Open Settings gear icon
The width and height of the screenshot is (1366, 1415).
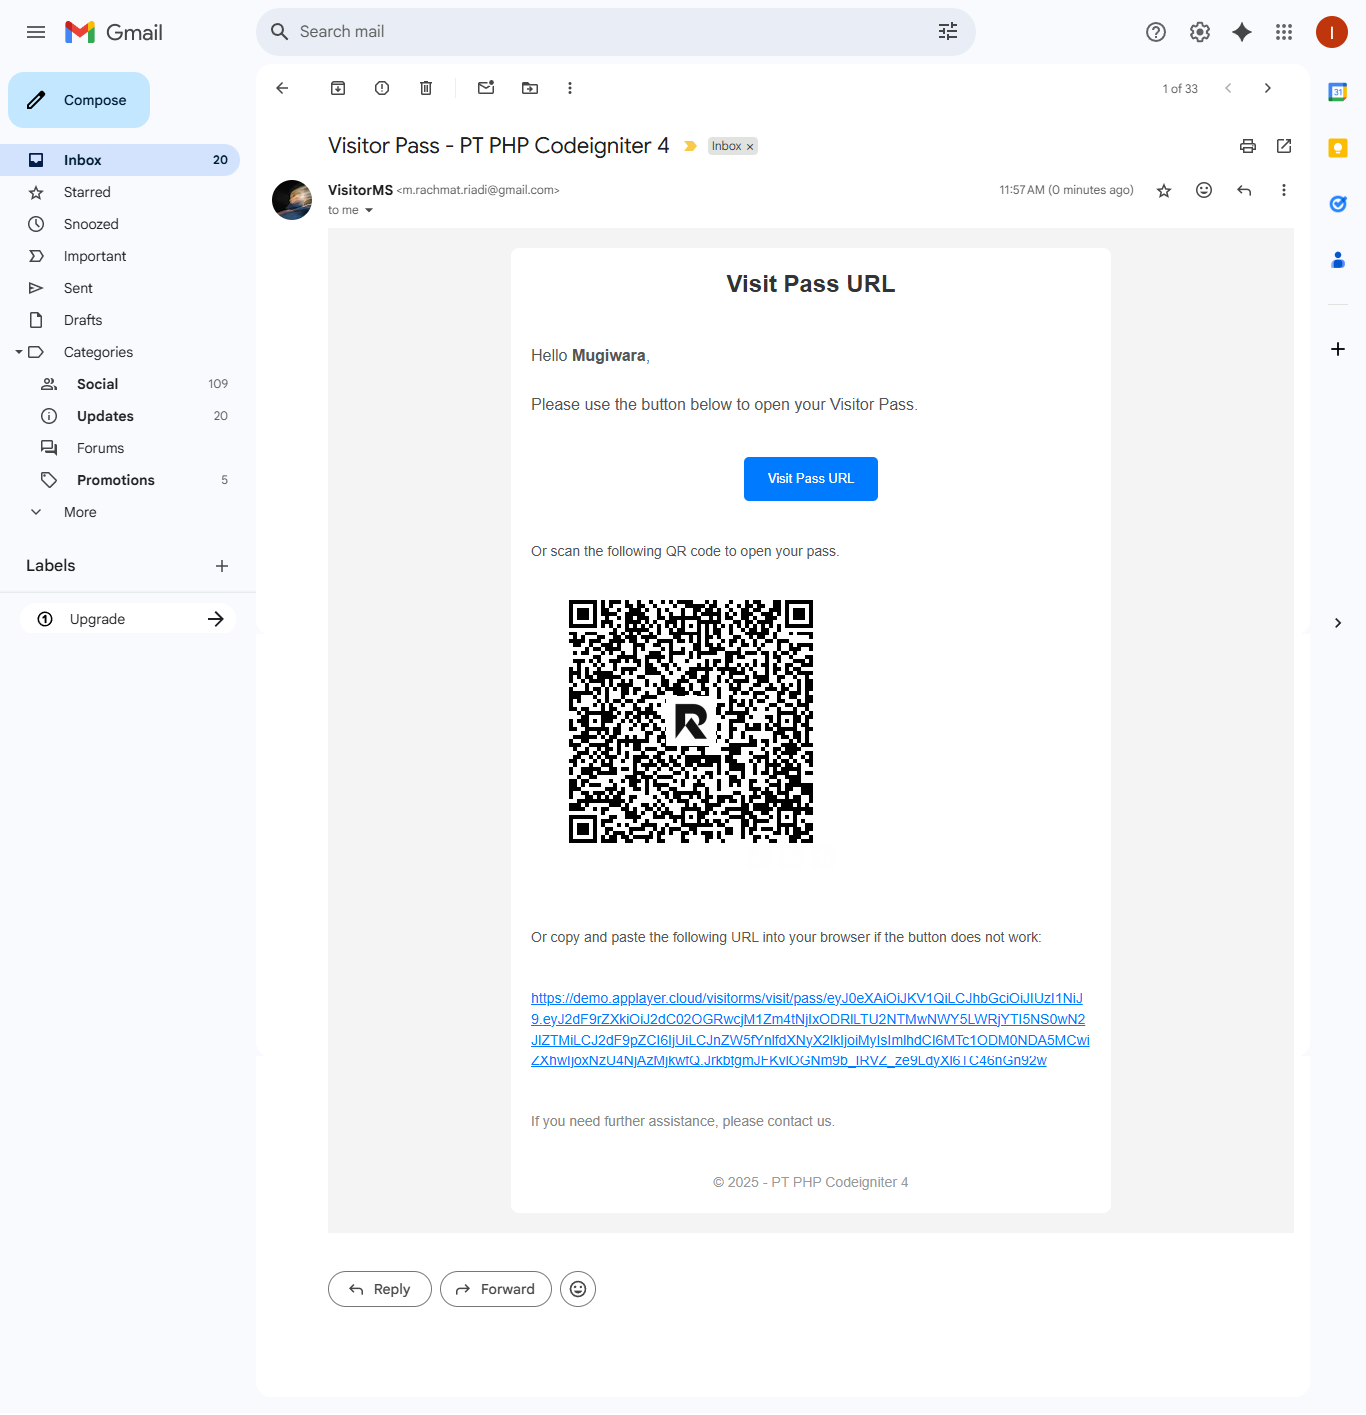pyautogui.click(x=1200, y=32)
